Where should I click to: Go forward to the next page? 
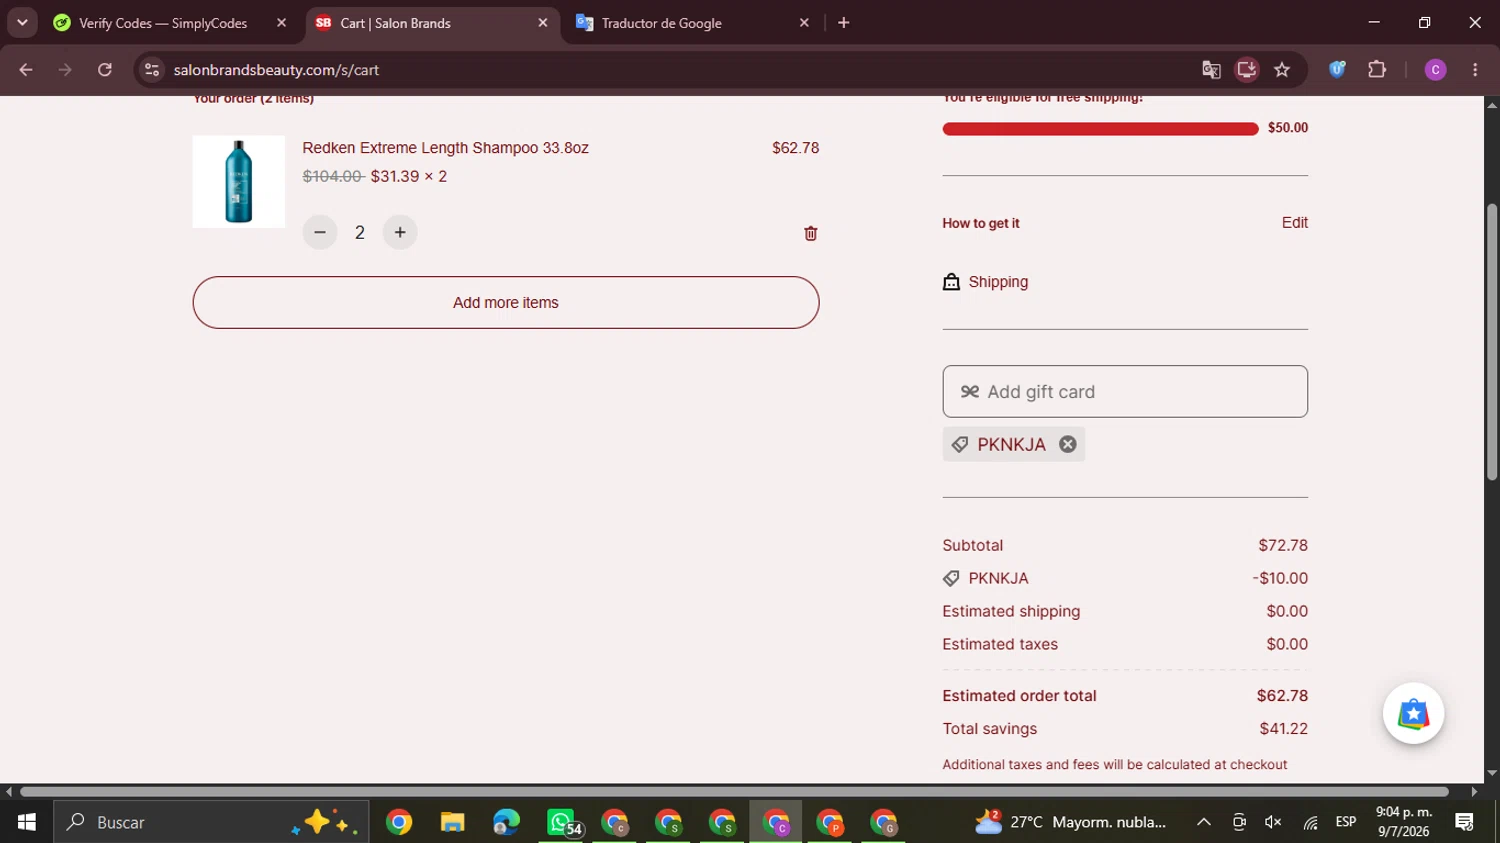click(65, 70)
